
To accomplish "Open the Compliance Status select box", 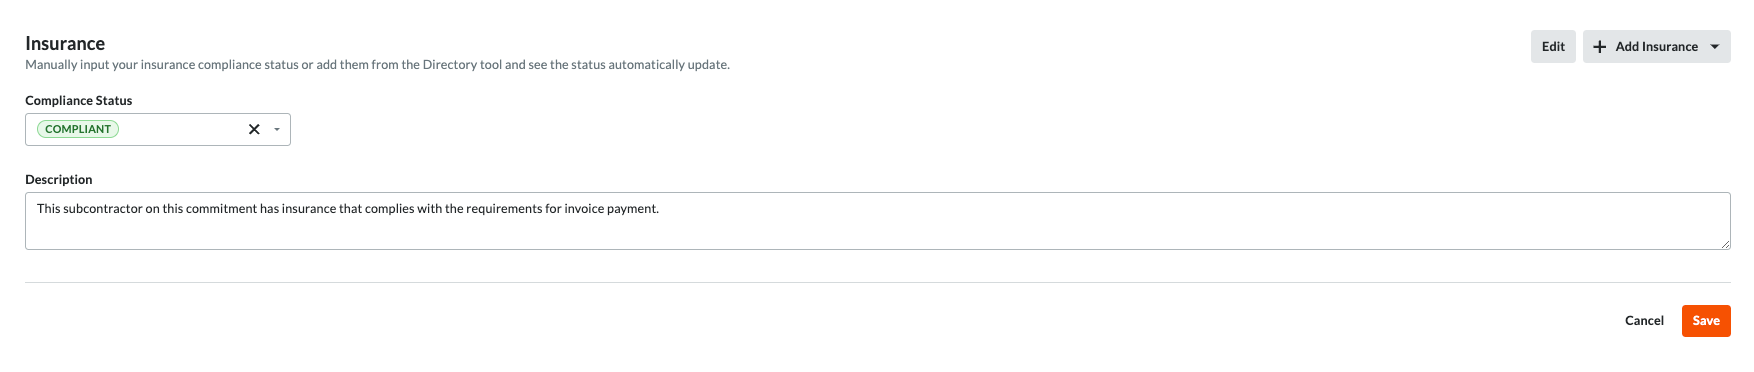I will coord(158,129).
